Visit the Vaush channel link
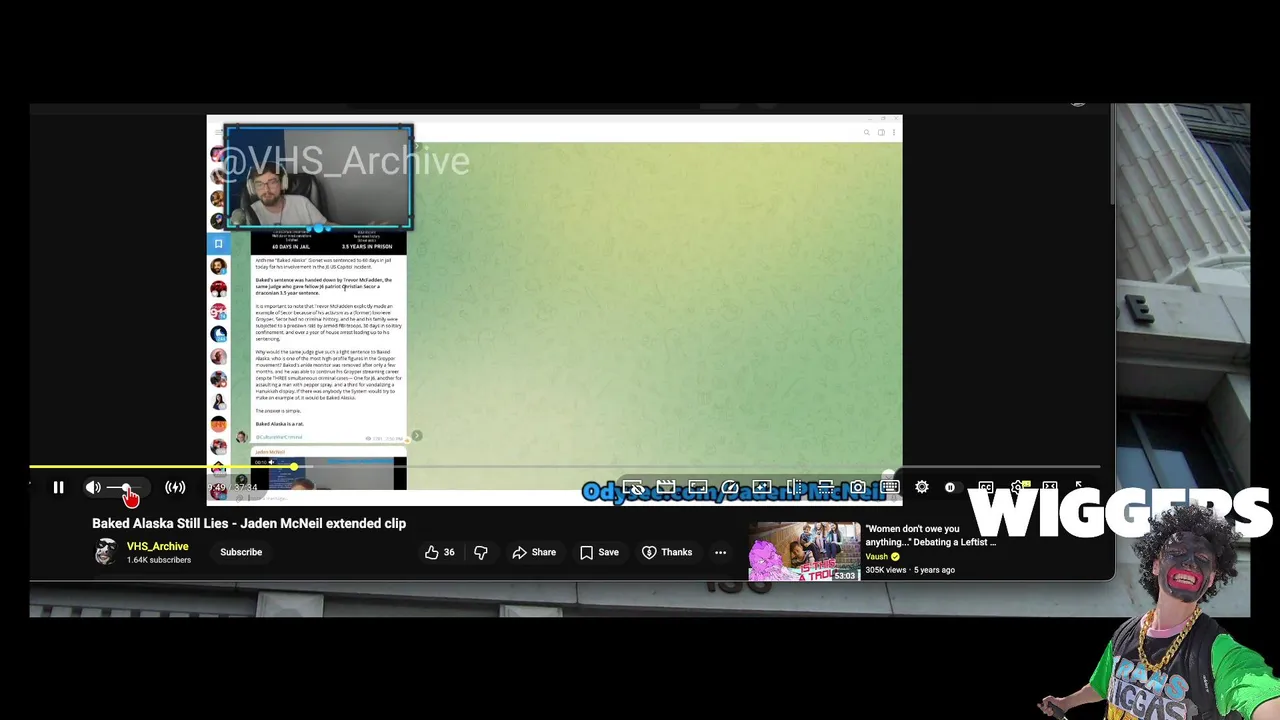 (x=877, y=556)
